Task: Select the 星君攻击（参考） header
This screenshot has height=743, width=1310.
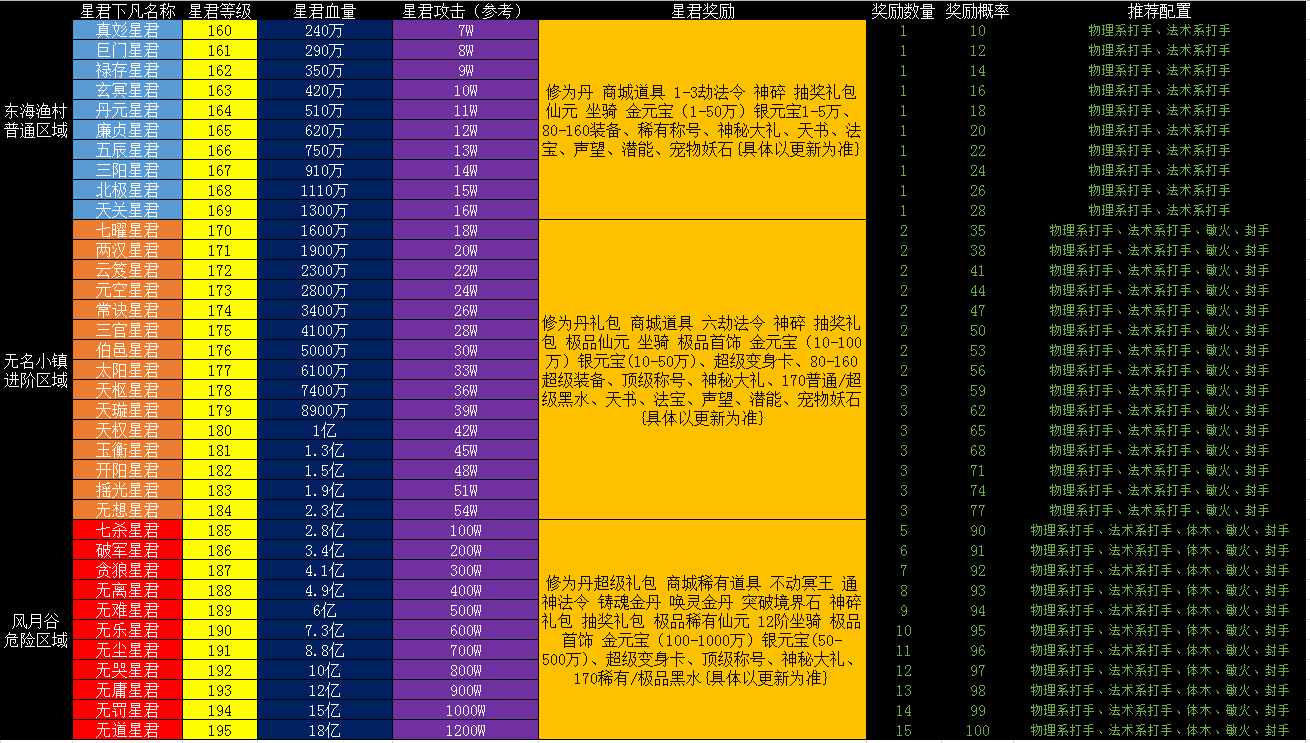Action: [x=465, y=11]
